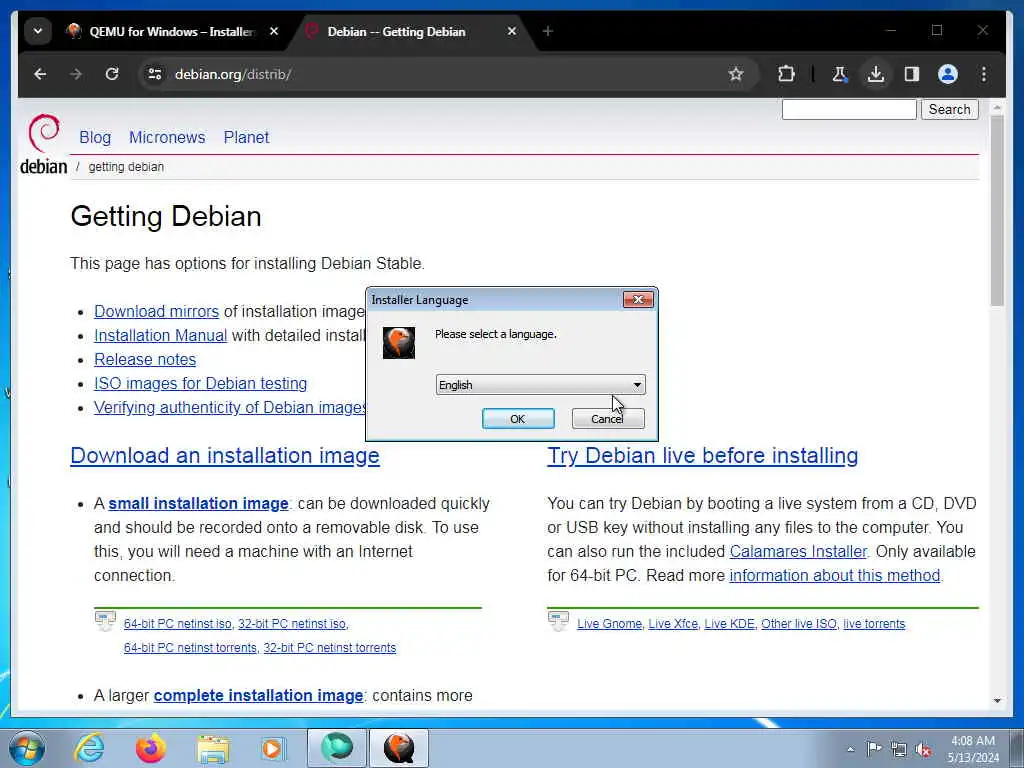Open the Download mirrors link

coord(156,312)
